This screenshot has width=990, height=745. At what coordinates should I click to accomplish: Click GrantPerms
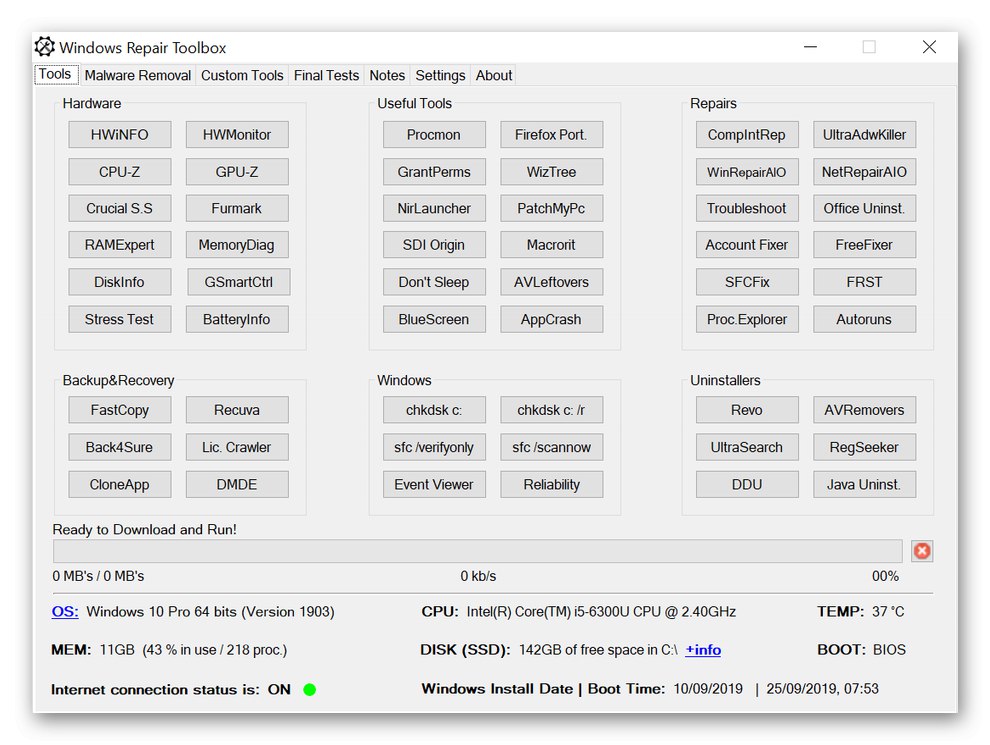pos(434,172)
